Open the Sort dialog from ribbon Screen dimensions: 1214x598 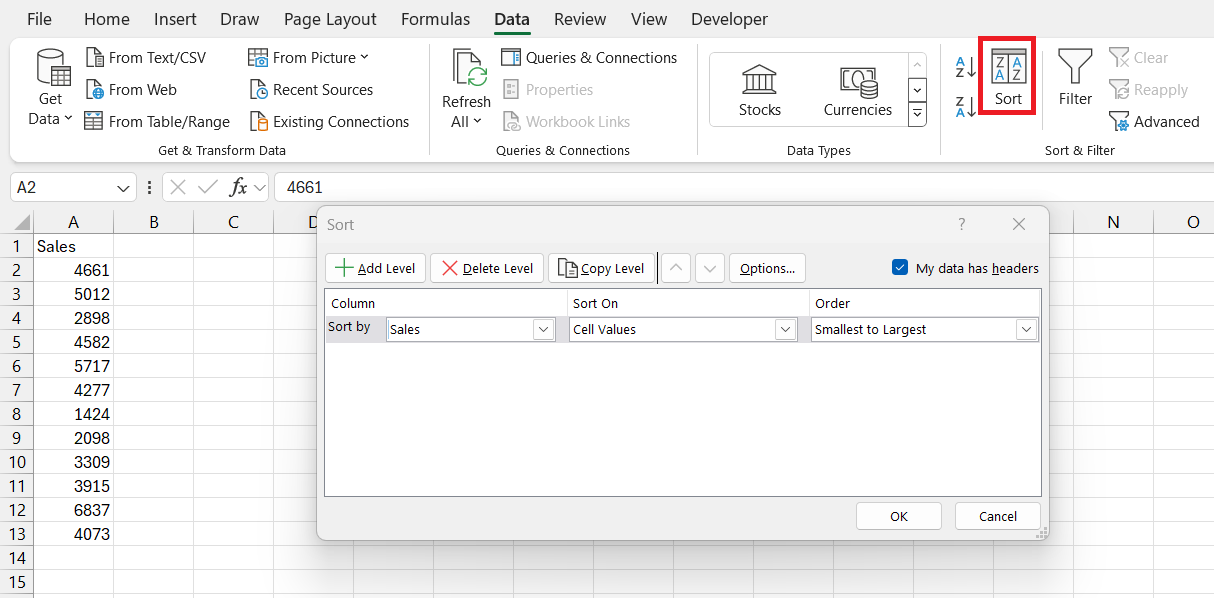click(x=1008, y=78)
